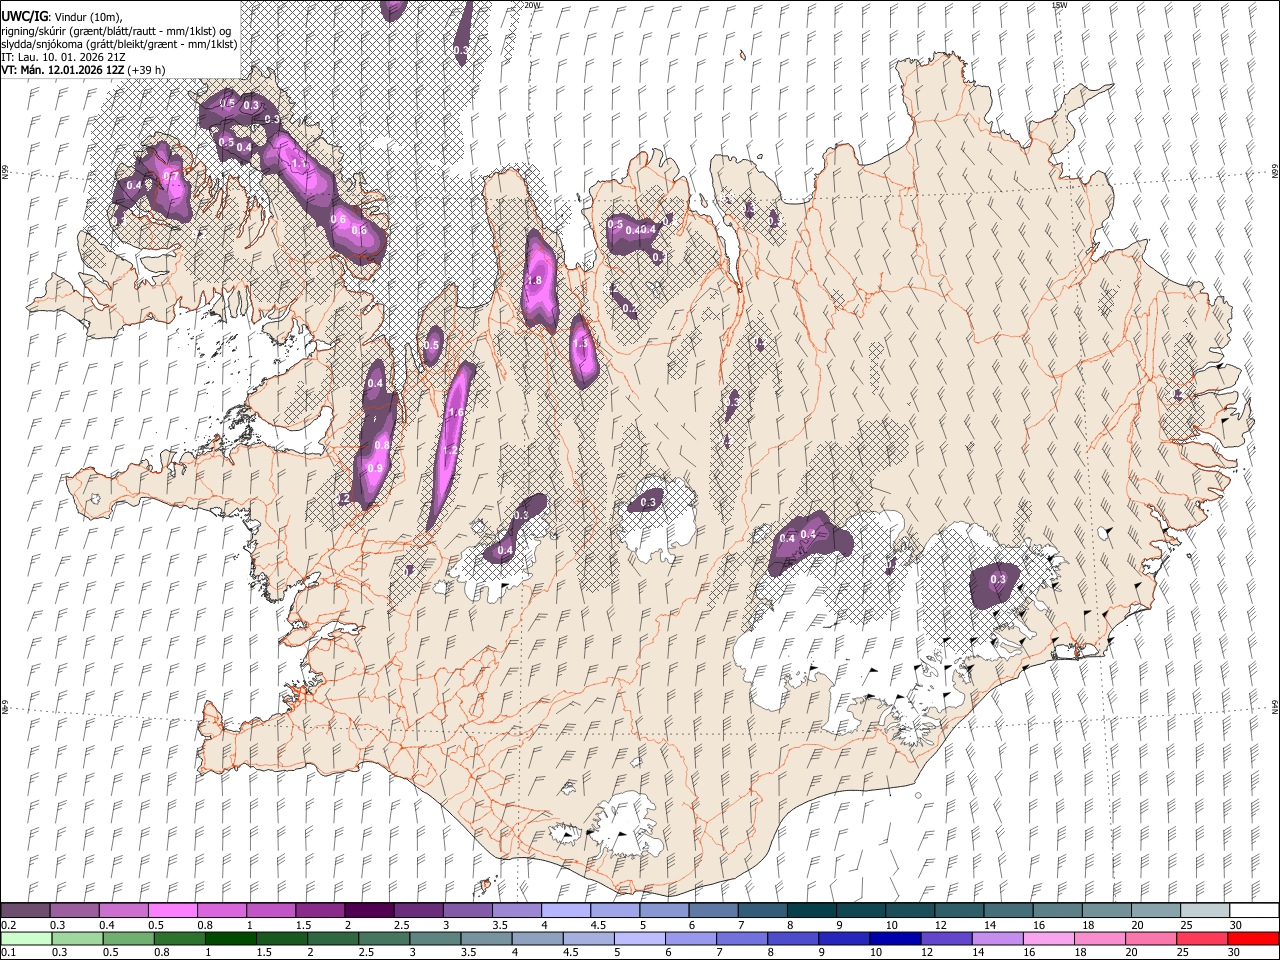Click the 0.8 snowfall value on the map
The image size is (1280, 960).
click(381, 445)
